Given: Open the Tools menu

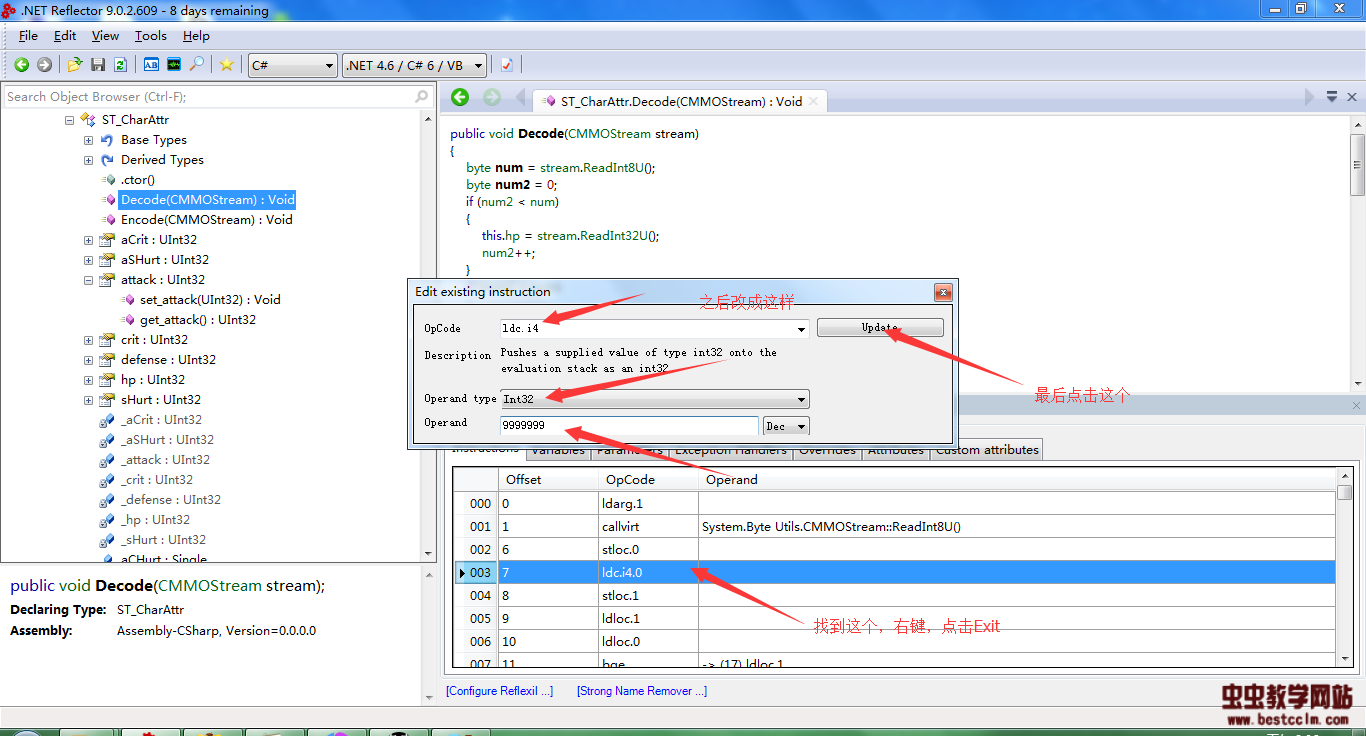Looking at the screenshot, I should tap(151, 36).
